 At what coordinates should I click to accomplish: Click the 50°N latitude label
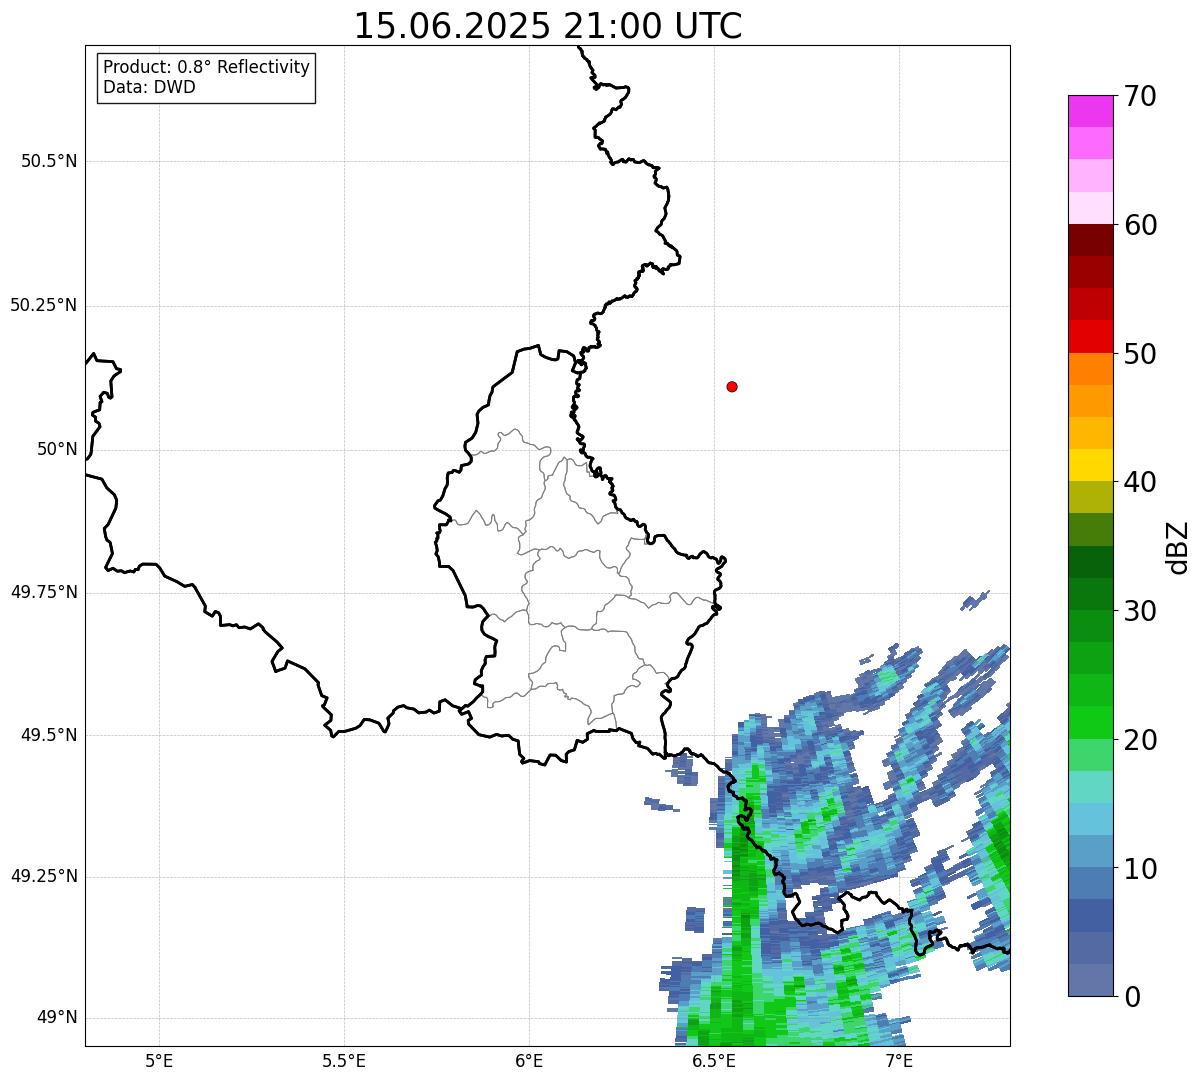point(57,449)
